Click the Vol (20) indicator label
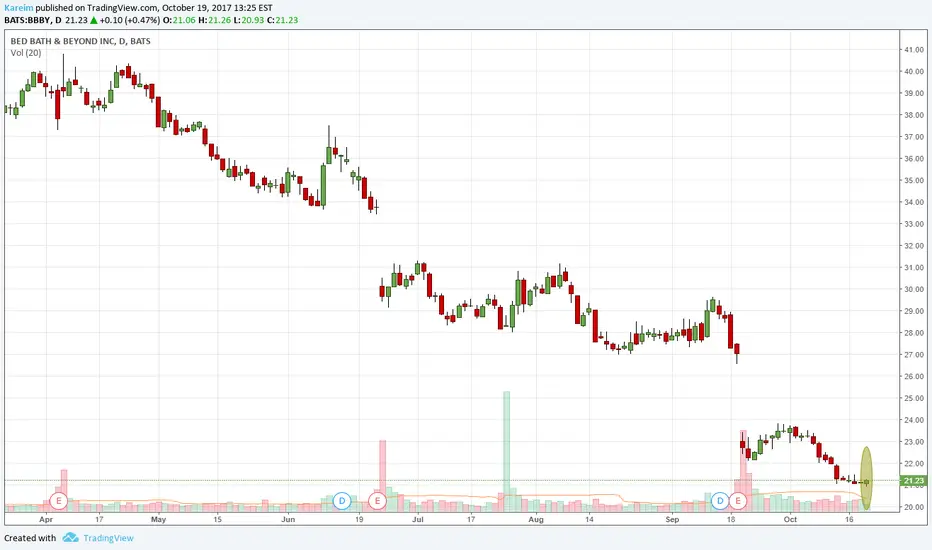 coord(26,53)
